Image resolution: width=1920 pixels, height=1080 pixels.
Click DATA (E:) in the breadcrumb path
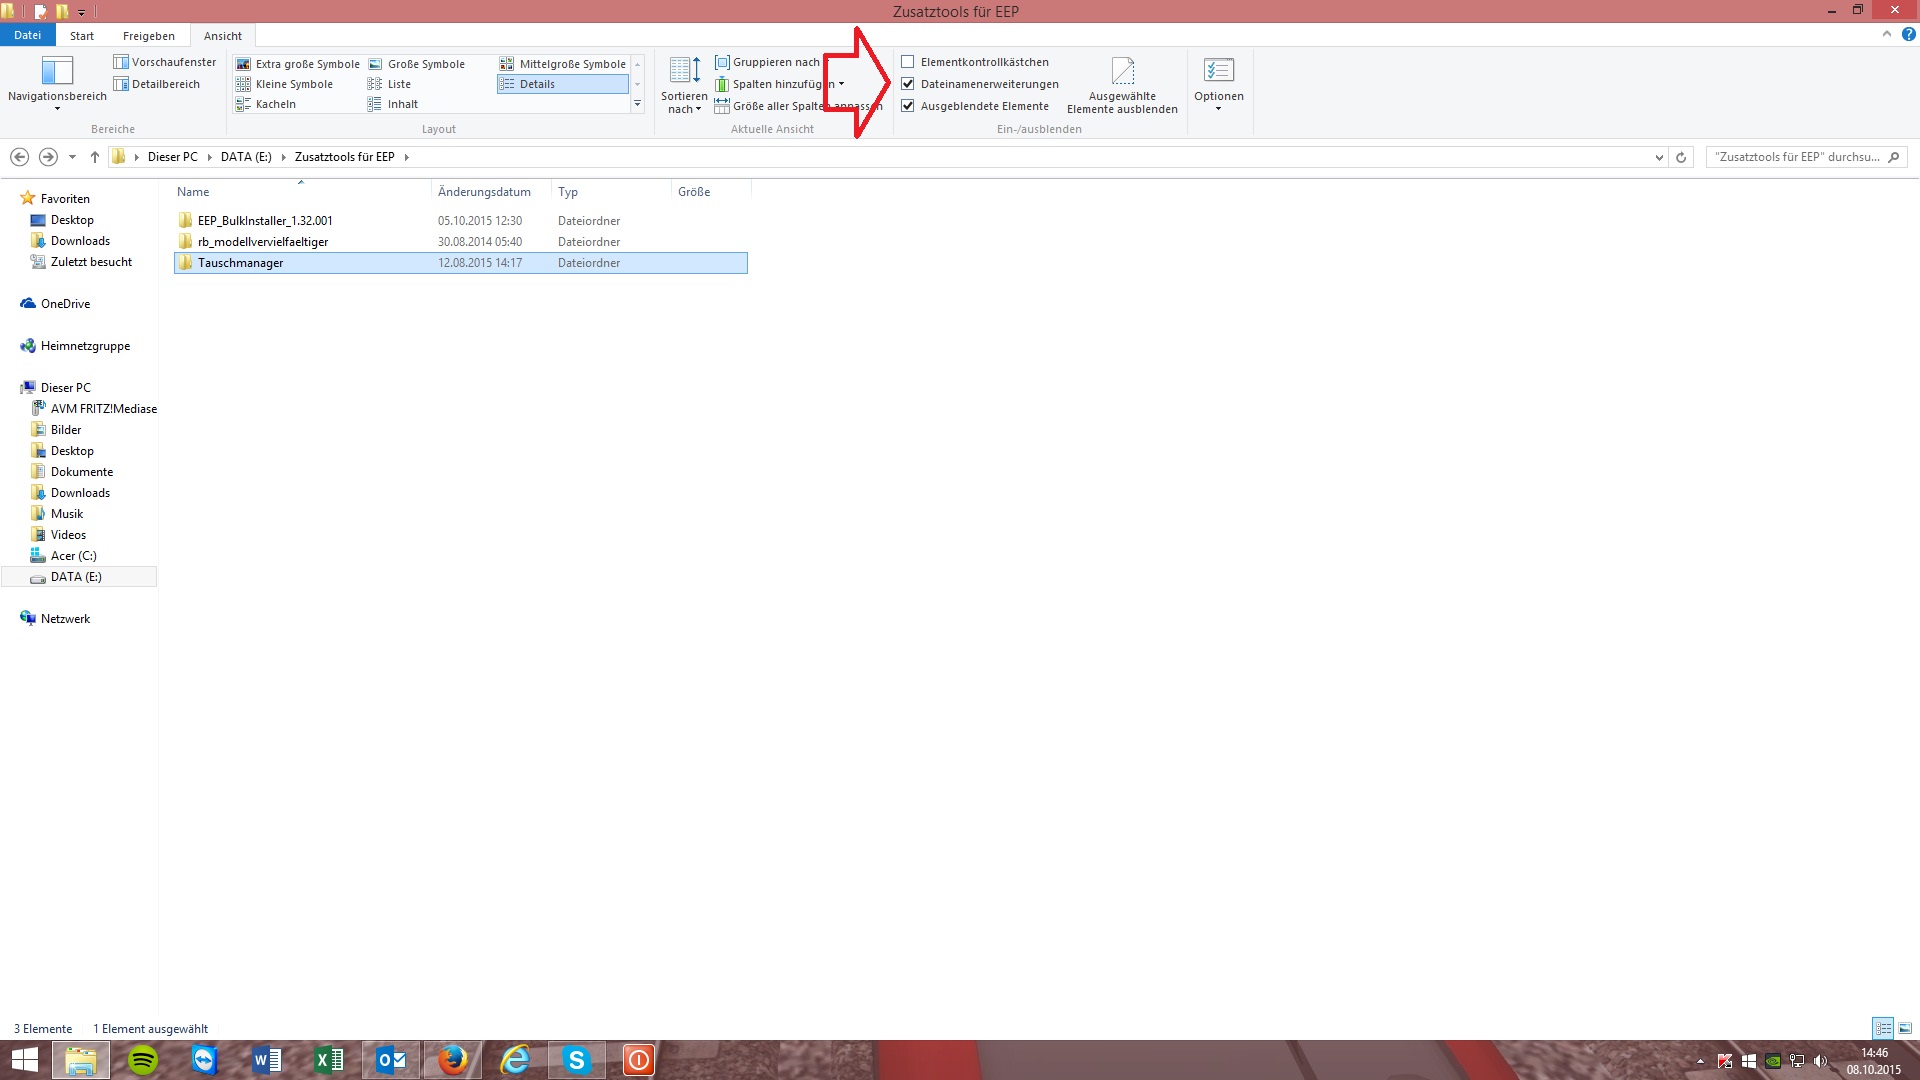(246, 157)
